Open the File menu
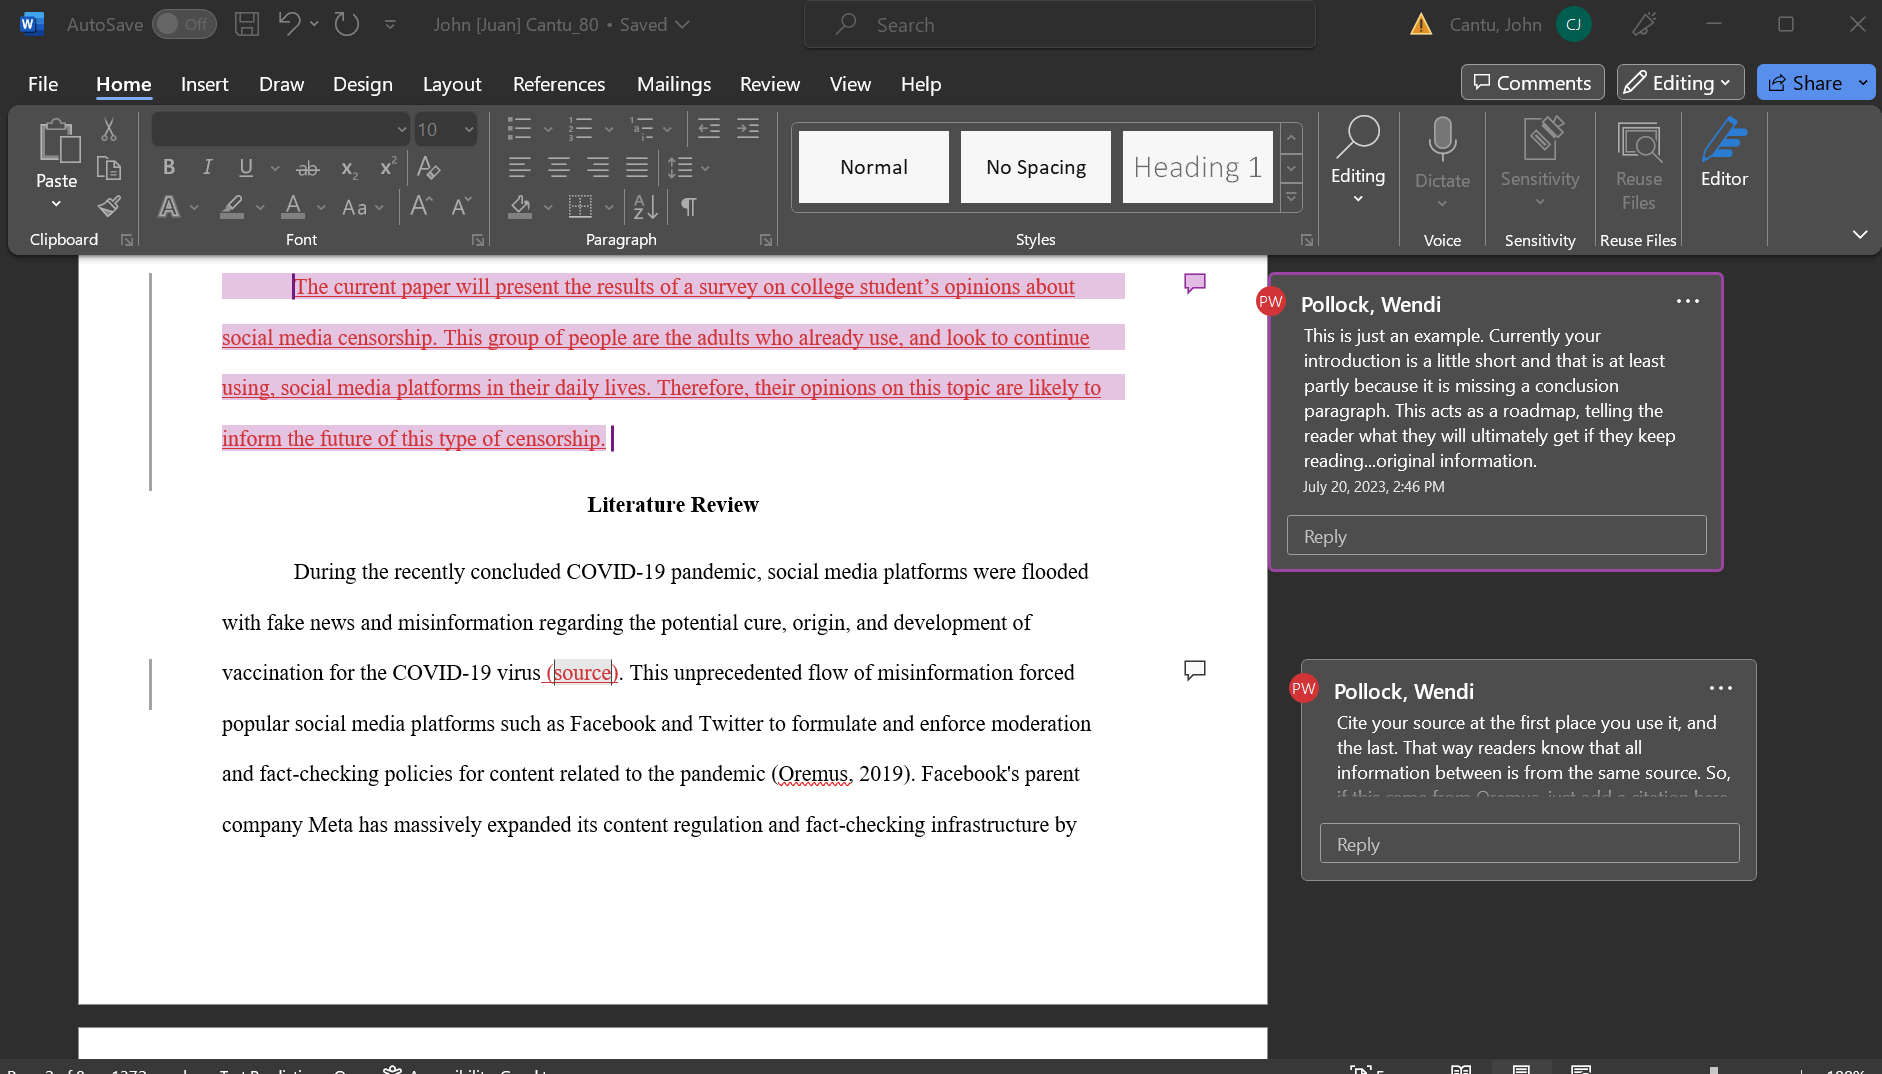 coord(43,84)
